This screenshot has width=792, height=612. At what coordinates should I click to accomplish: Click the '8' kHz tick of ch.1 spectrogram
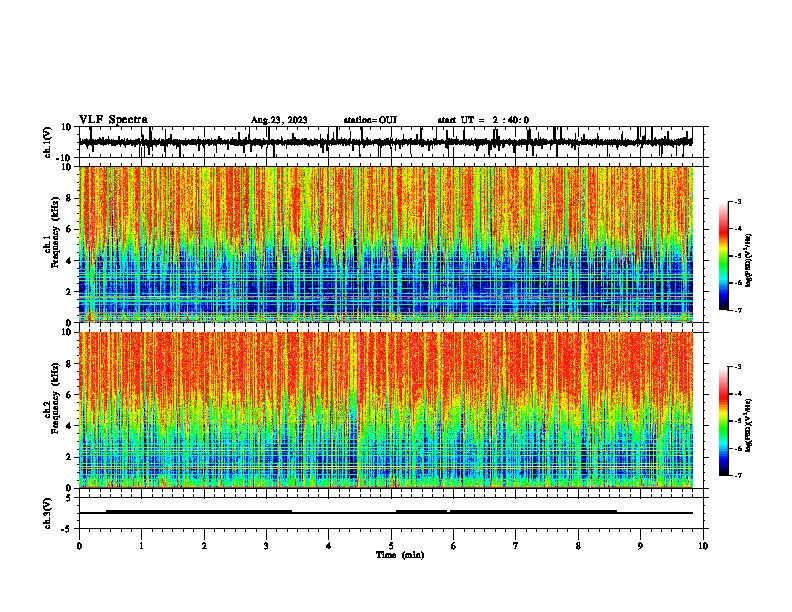click(x=69, y=198)
